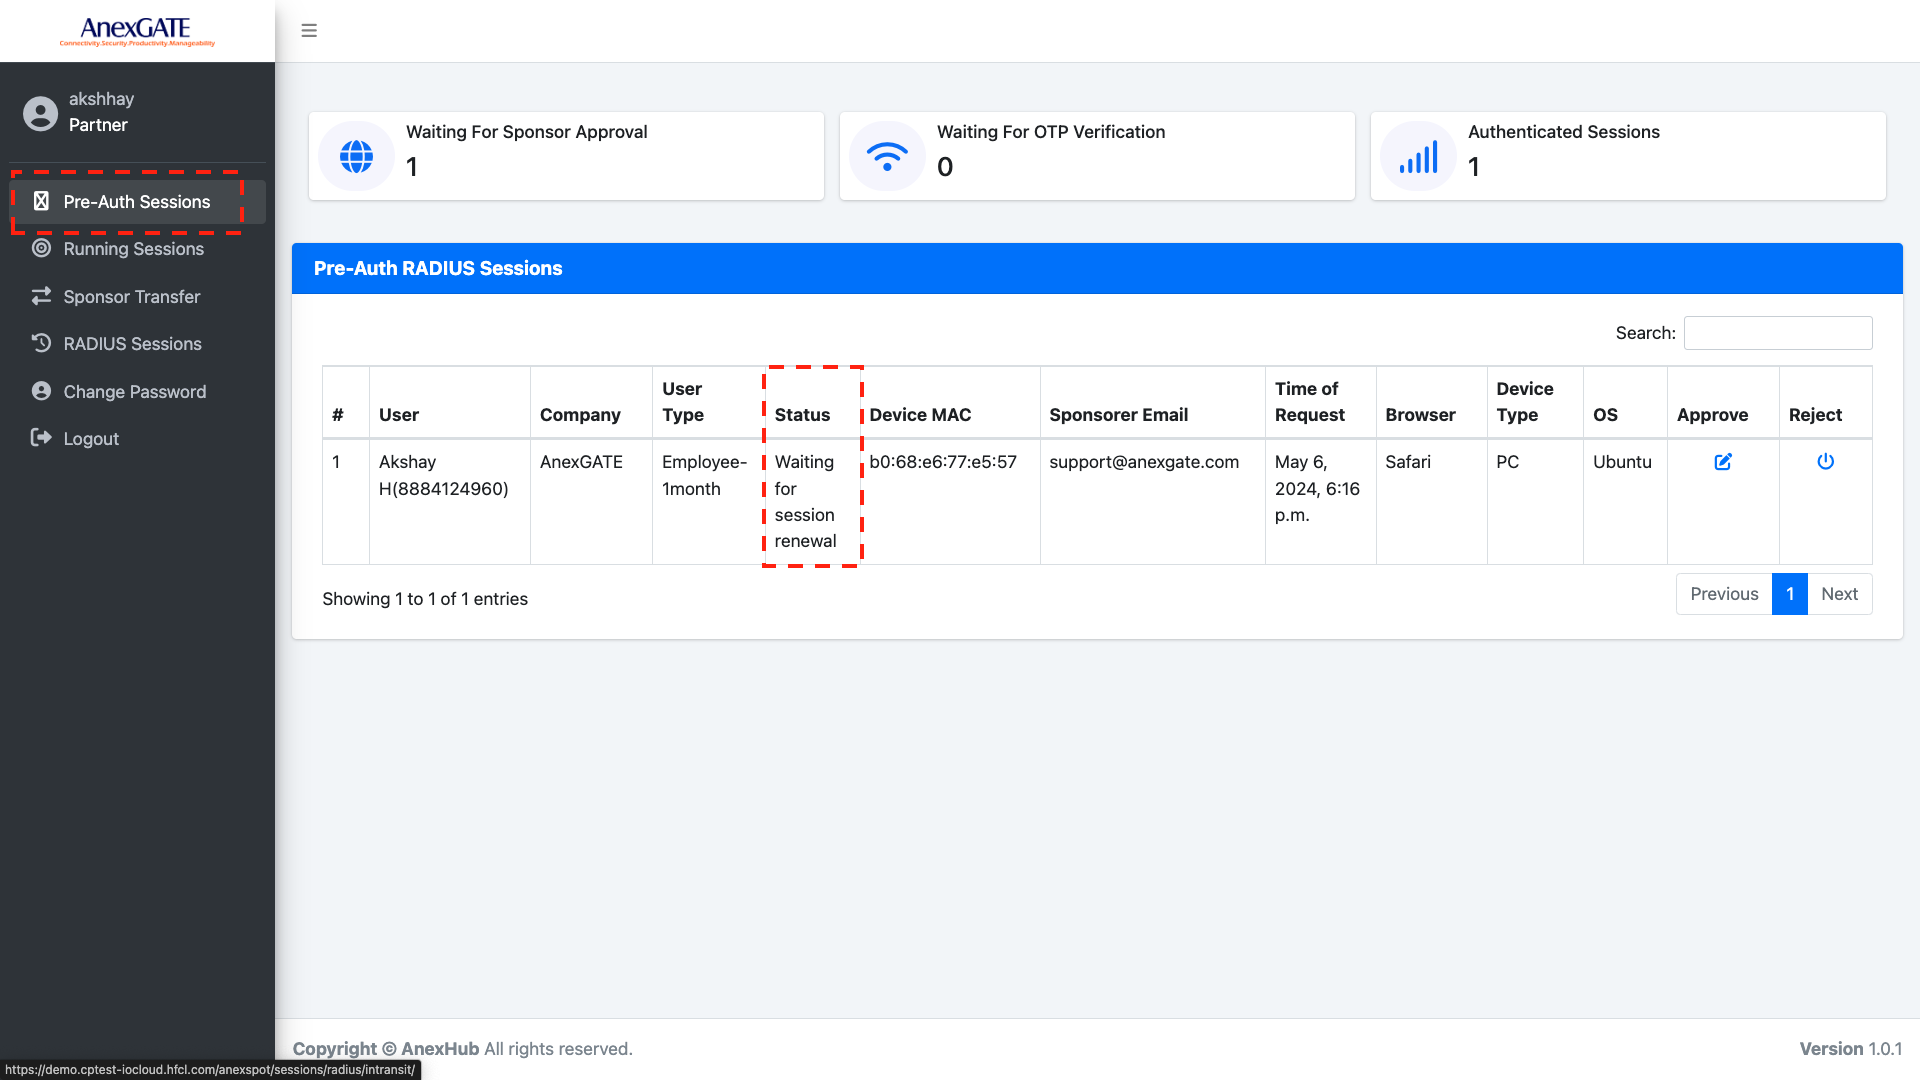Viewport: 1920px width, 1080px height.
Task: Click the approve edit icon for Akshay
Action: [1722, 462]
